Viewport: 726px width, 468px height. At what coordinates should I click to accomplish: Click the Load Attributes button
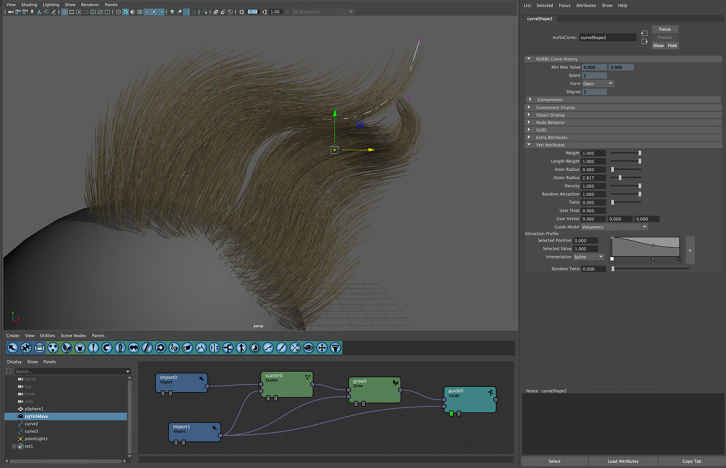tap(623, 461)
